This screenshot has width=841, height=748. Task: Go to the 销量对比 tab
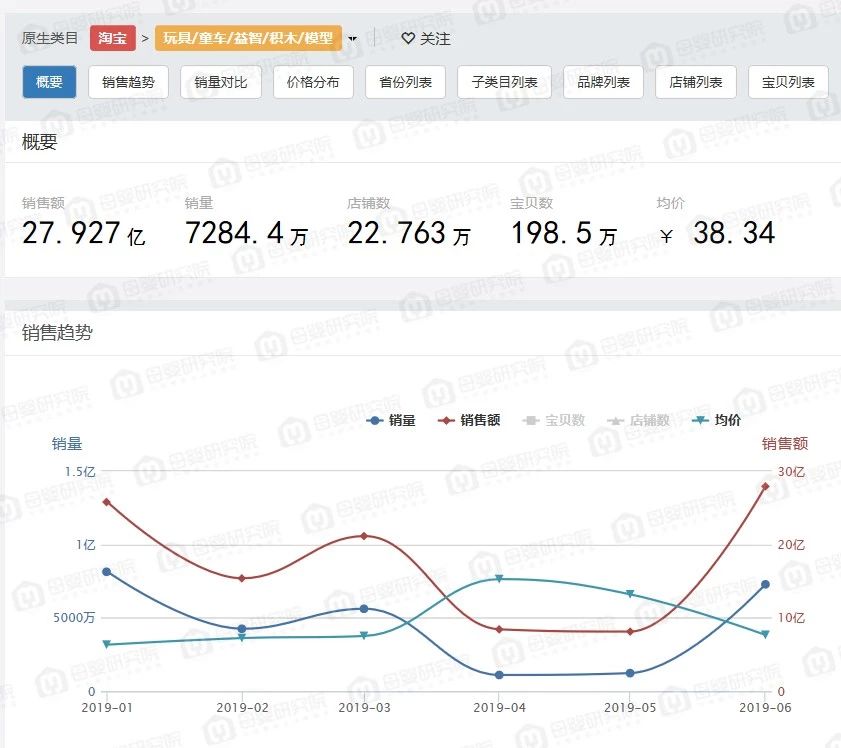click(x=220, y=82)
